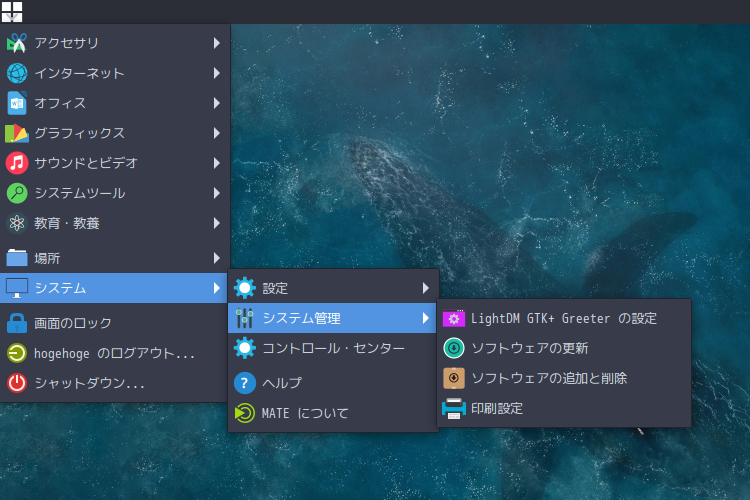Click the サウンドとビデオ music note icon
The width and height of the screenshot is (750, 500).
17,163
